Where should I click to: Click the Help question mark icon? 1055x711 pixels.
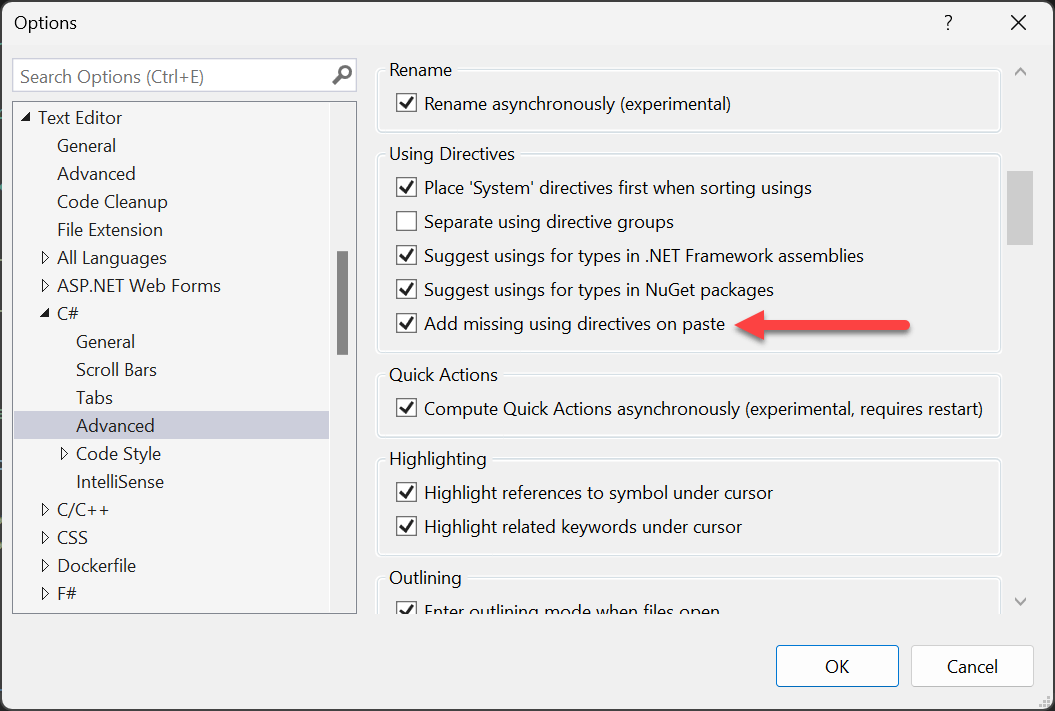(x=946, y=23)
